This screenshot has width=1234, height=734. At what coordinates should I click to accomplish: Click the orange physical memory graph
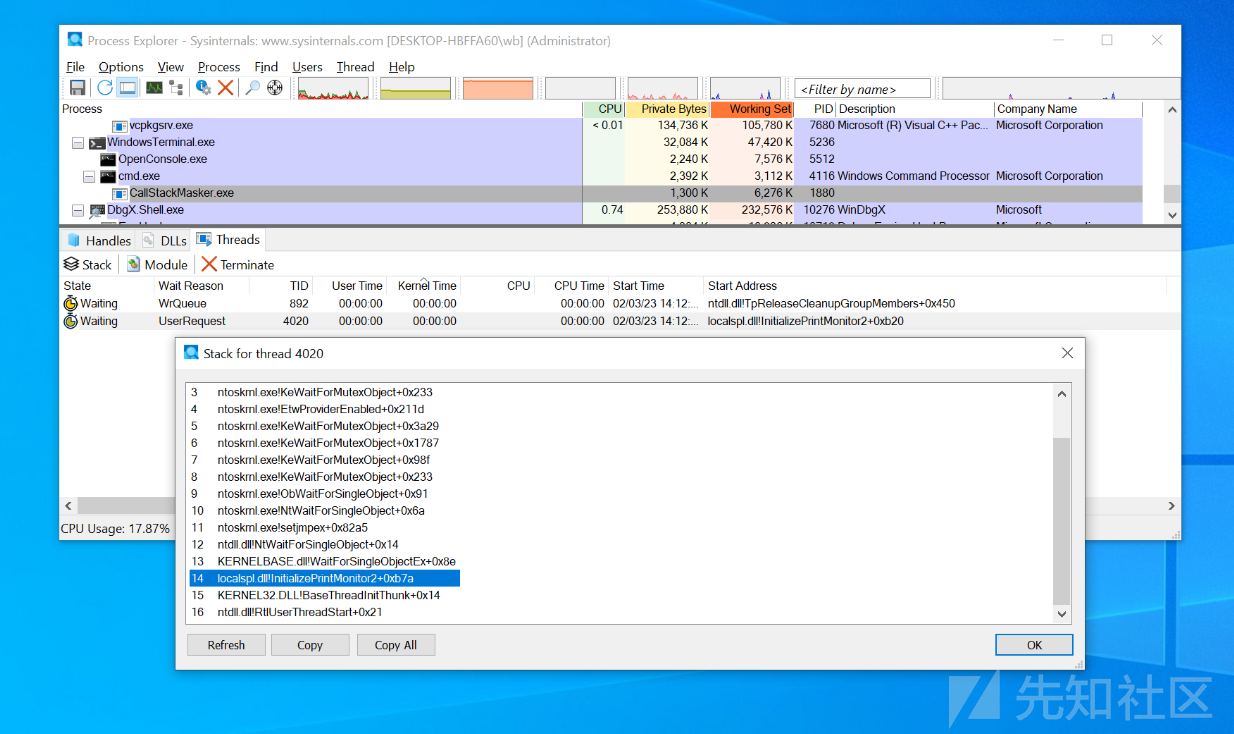[x=498, y=89]
